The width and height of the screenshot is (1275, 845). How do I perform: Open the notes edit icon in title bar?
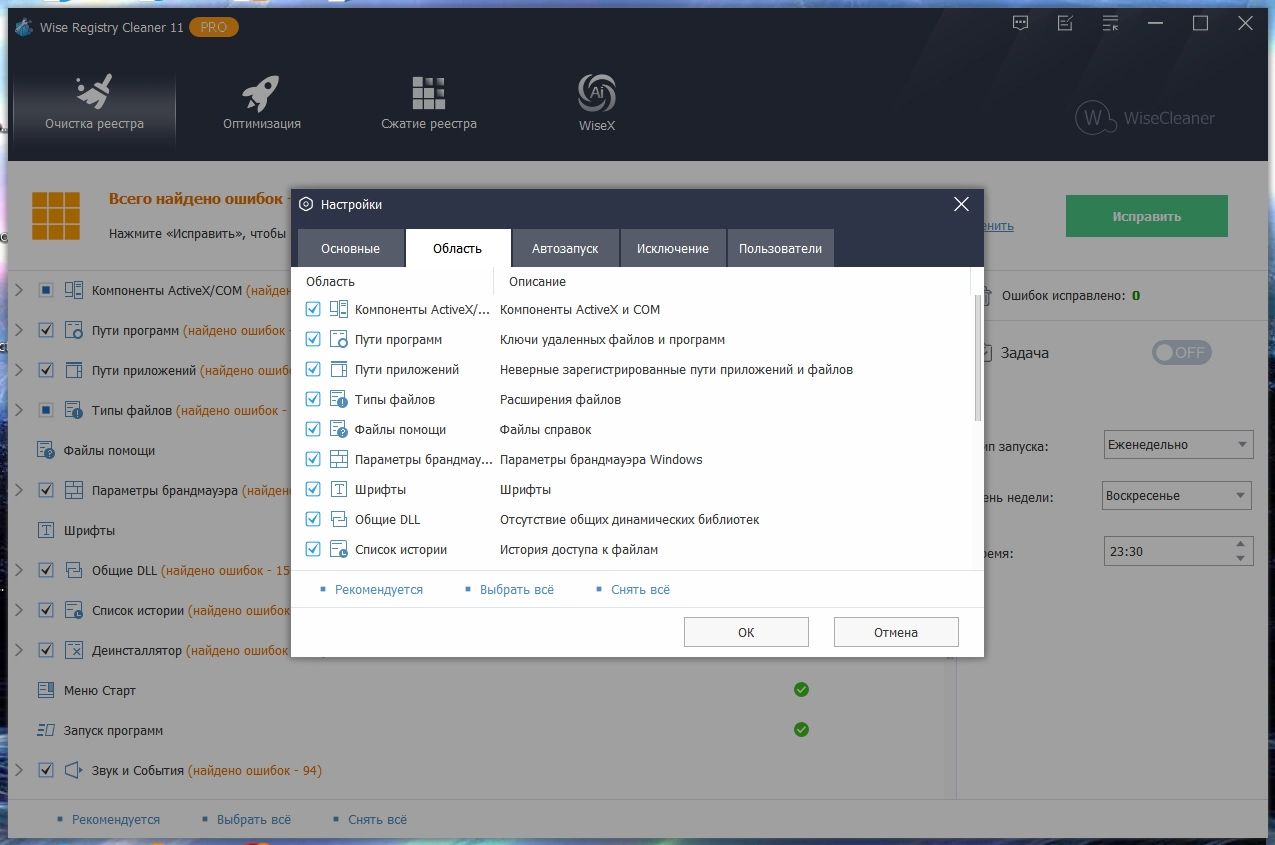click(1065, 23)
